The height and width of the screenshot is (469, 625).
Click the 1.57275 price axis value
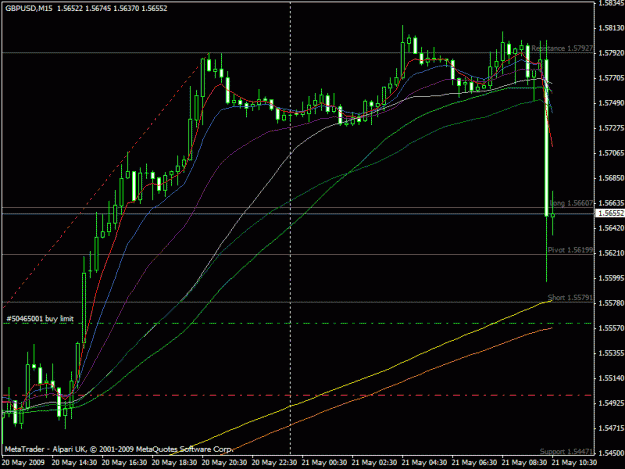(611, 128)
